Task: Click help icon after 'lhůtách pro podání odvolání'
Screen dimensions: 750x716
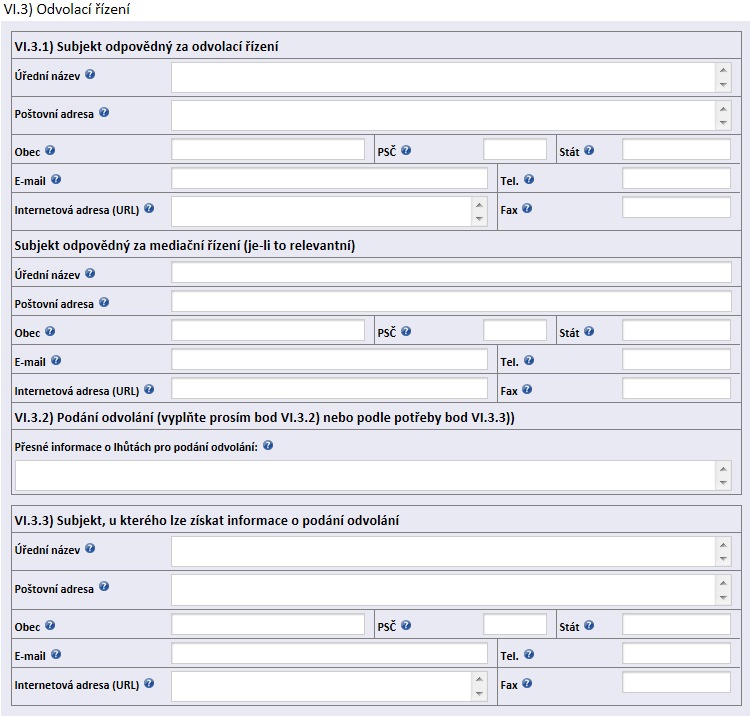Action: (268, 445)
